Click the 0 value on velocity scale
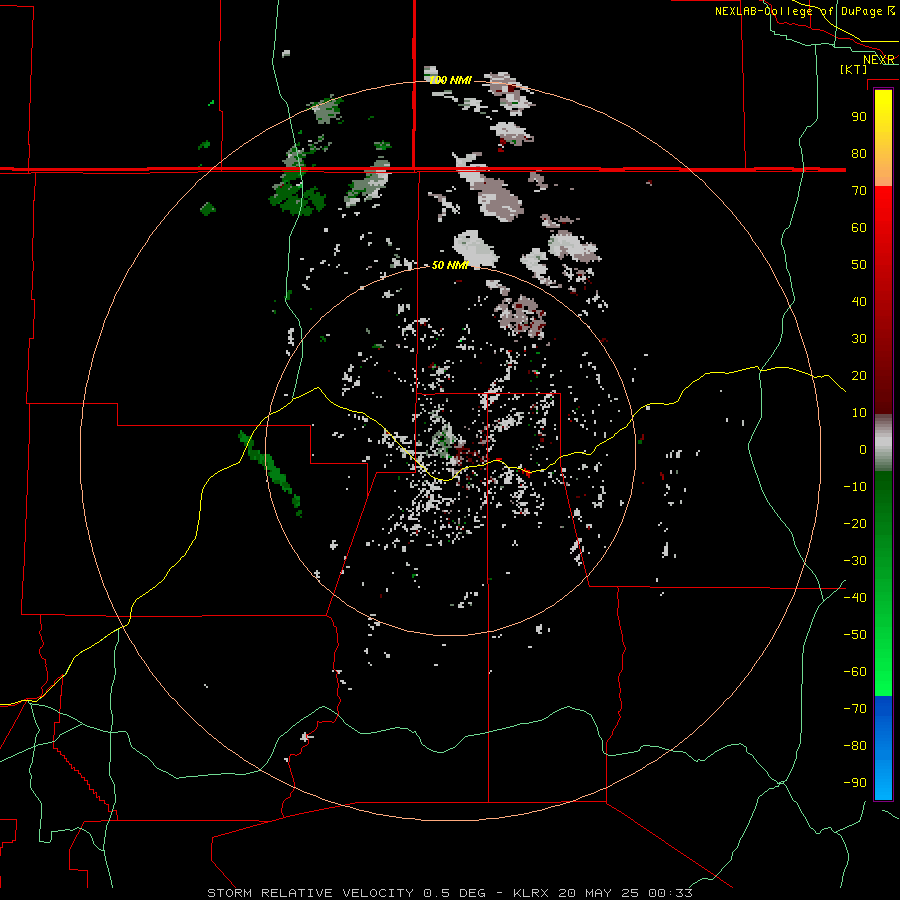The height and width of the screenshot is (900, 900). [863, 450]
